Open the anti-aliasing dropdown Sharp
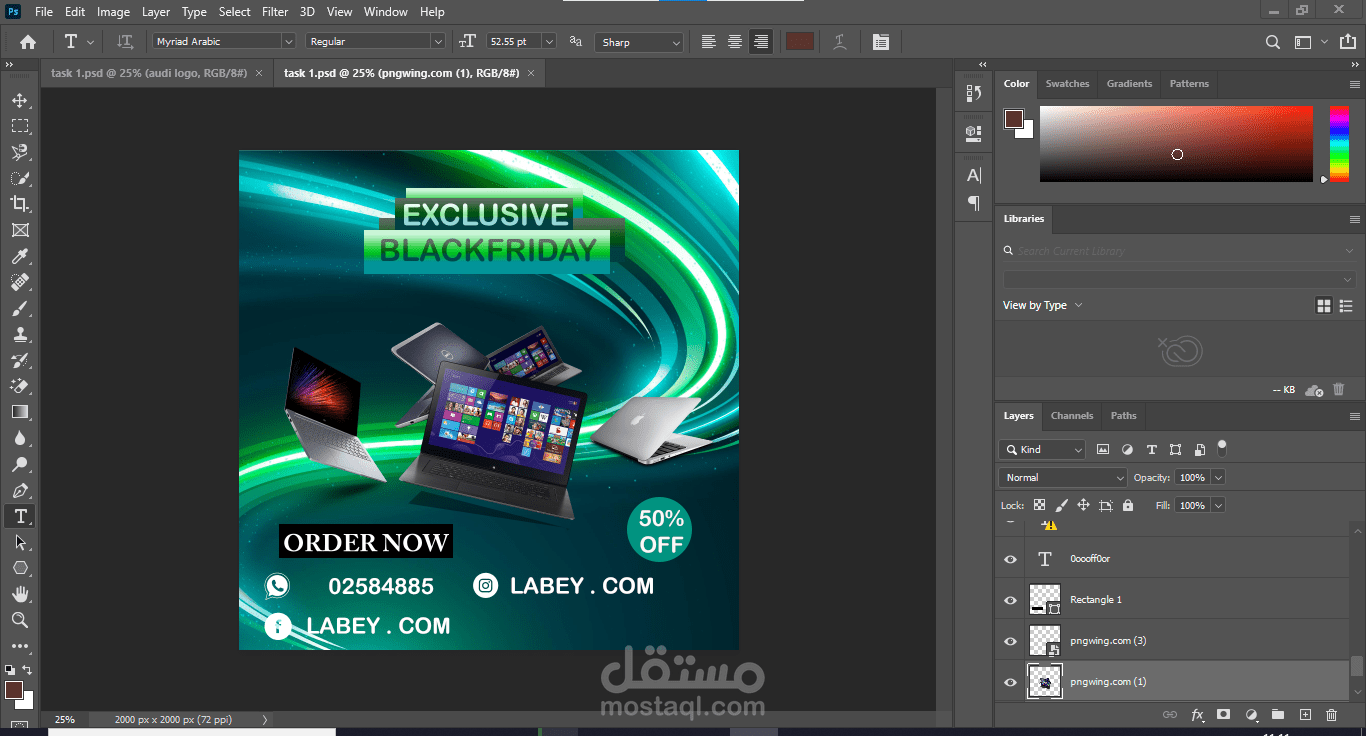The height and width of the screenshot is (736, 1366). point(639,42)
